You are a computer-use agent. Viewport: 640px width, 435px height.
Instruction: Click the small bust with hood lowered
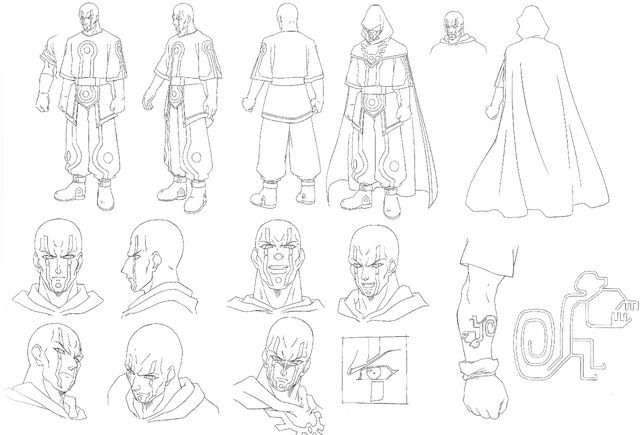tap(458, 33)
